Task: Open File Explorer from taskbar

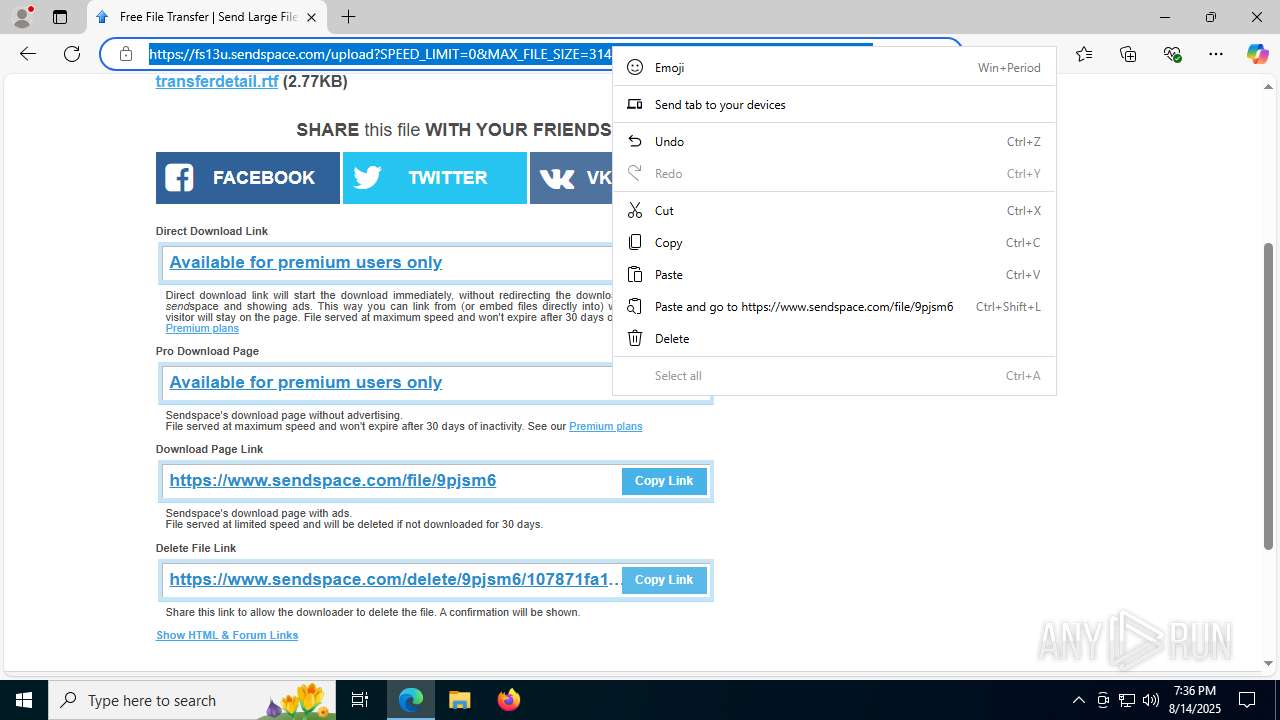Action: 459,700
